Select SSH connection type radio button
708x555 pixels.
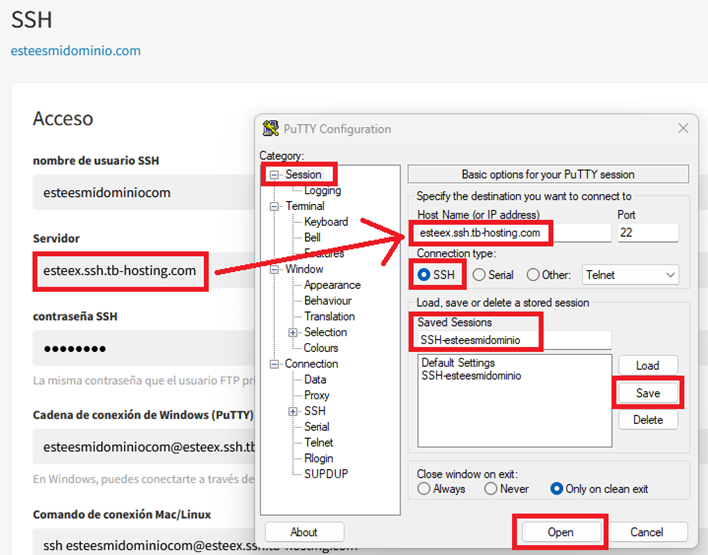point(425,275)
